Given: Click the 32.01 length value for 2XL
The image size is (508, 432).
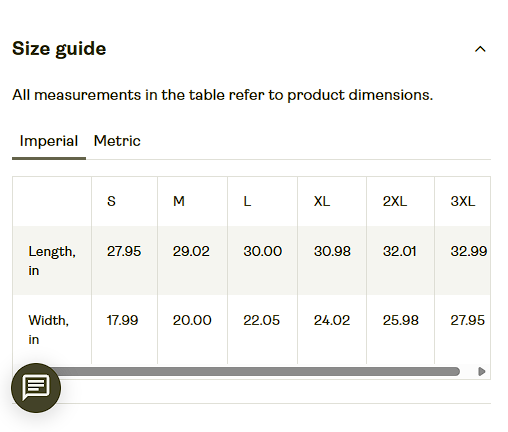Looking at the screenshot, I should [x=400, y=251].
